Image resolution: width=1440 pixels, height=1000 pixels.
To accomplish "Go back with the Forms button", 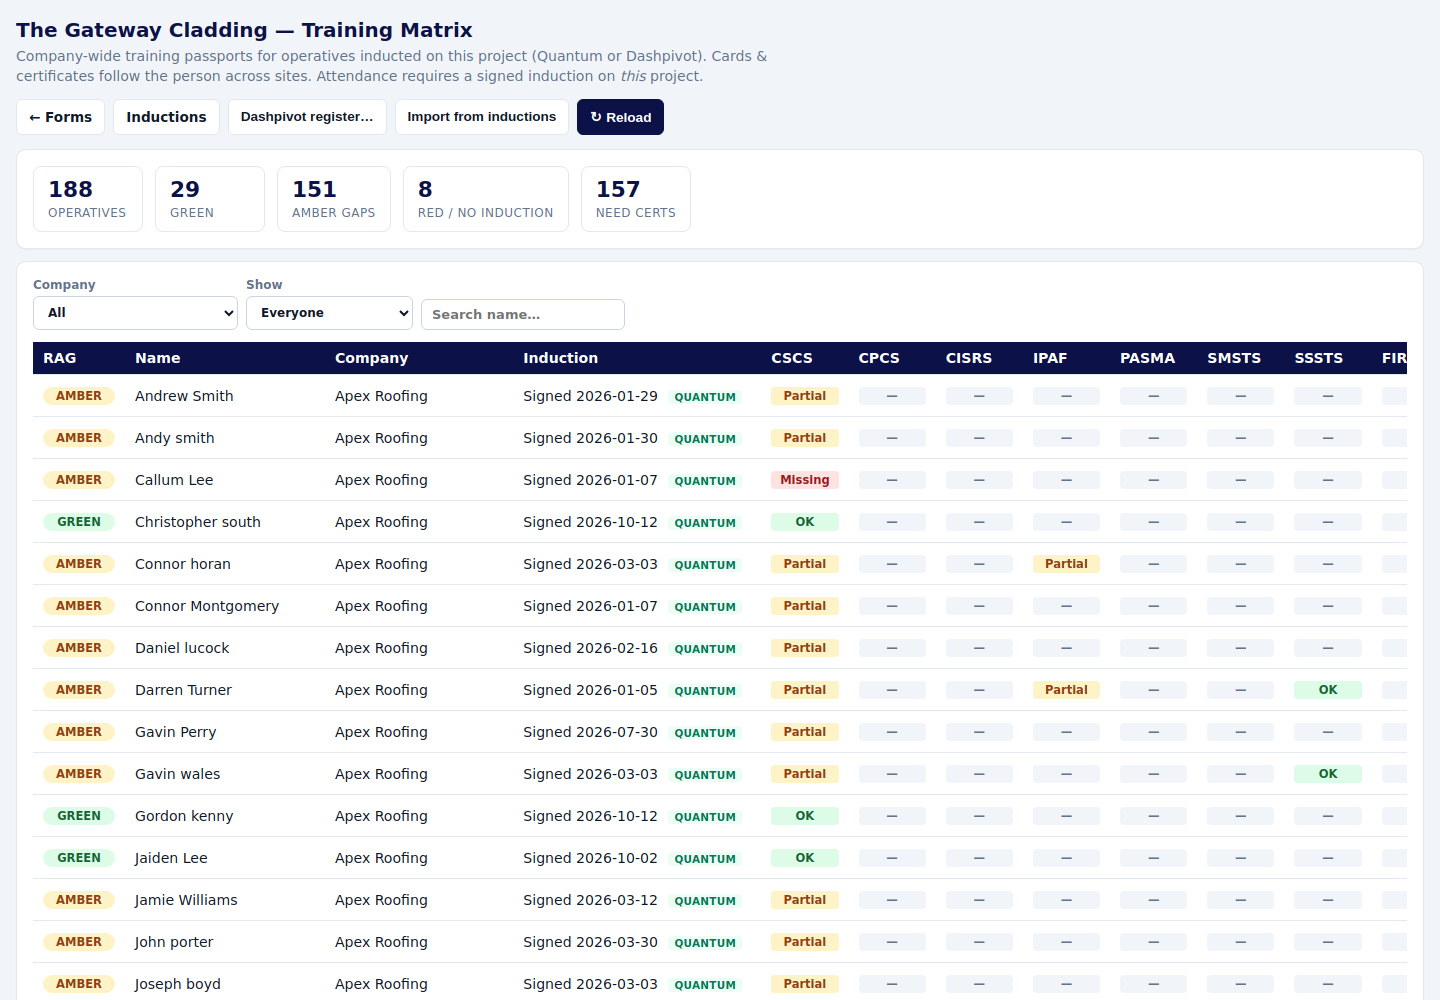I will [61, 117].
